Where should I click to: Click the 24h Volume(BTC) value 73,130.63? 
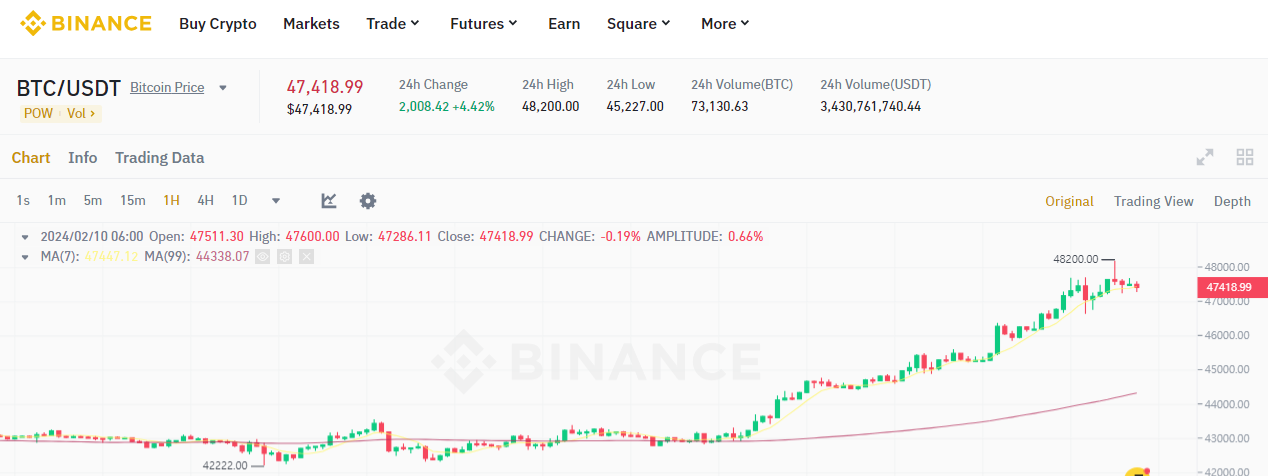[720, 106]
